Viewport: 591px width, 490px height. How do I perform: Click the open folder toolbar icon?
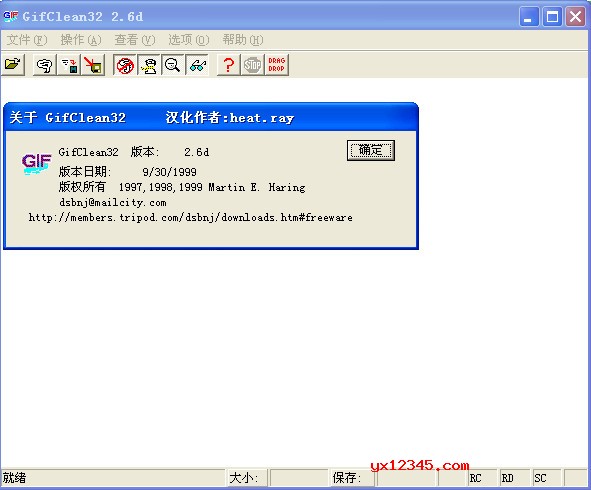click(x=13, y=65)
